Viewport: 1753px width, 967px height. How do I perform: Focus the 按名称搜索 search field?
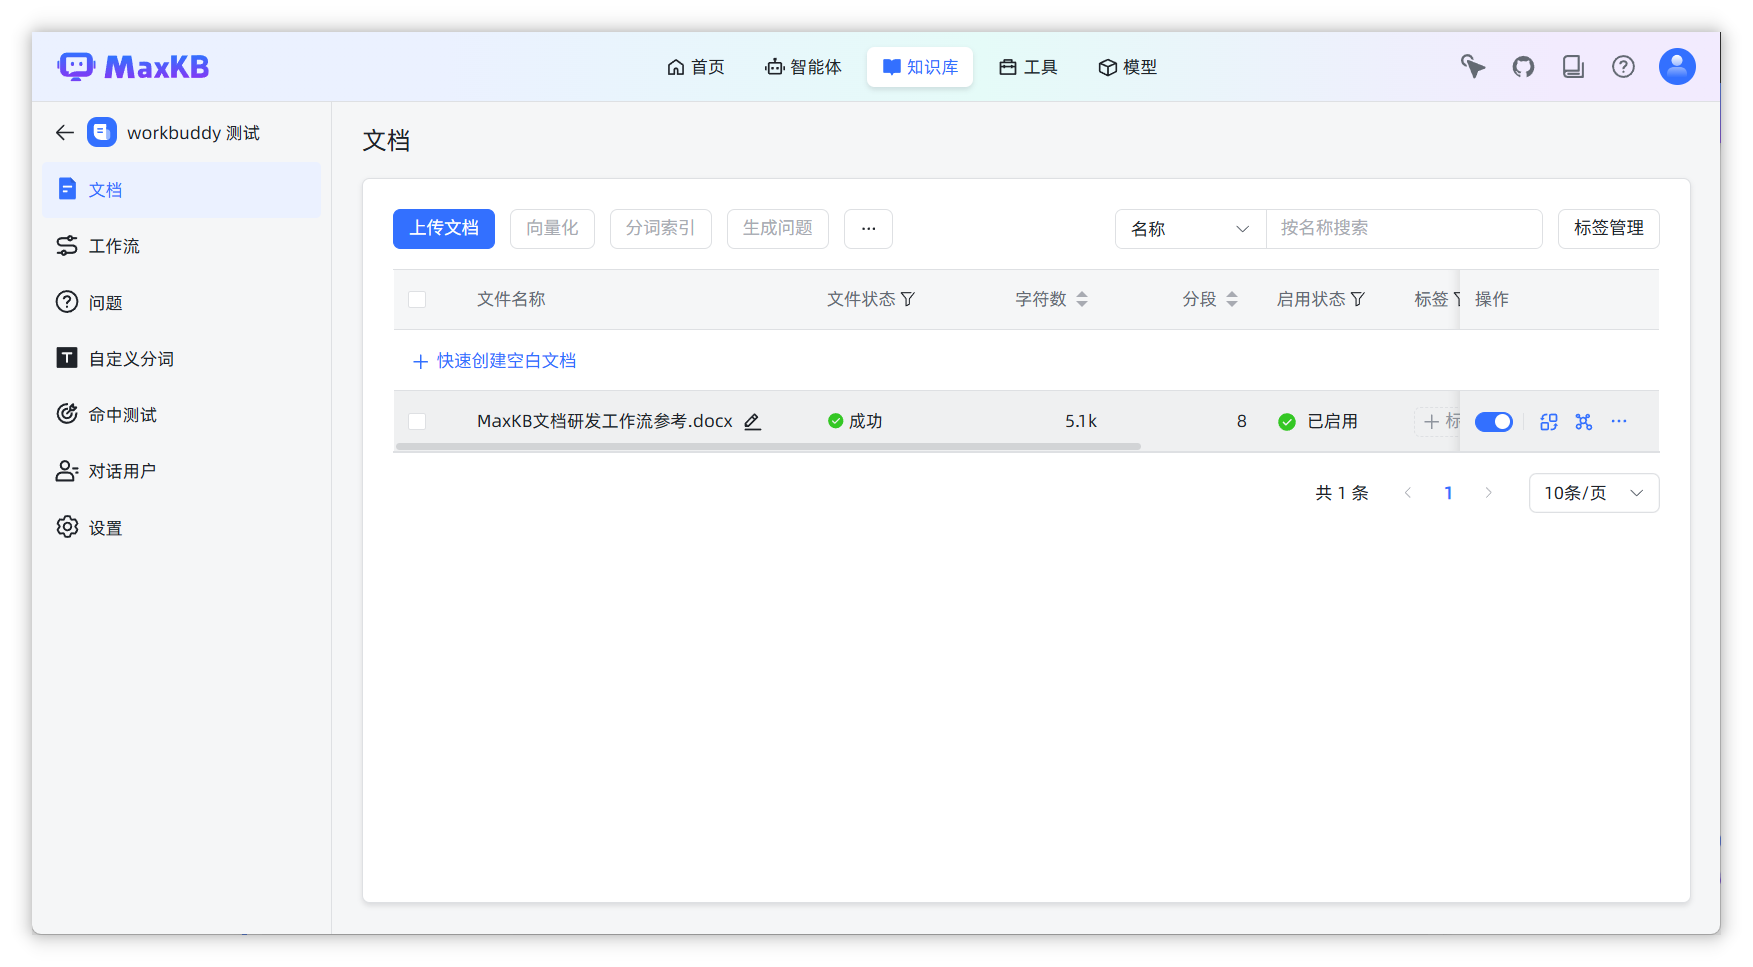click(x=1404, y=229)
